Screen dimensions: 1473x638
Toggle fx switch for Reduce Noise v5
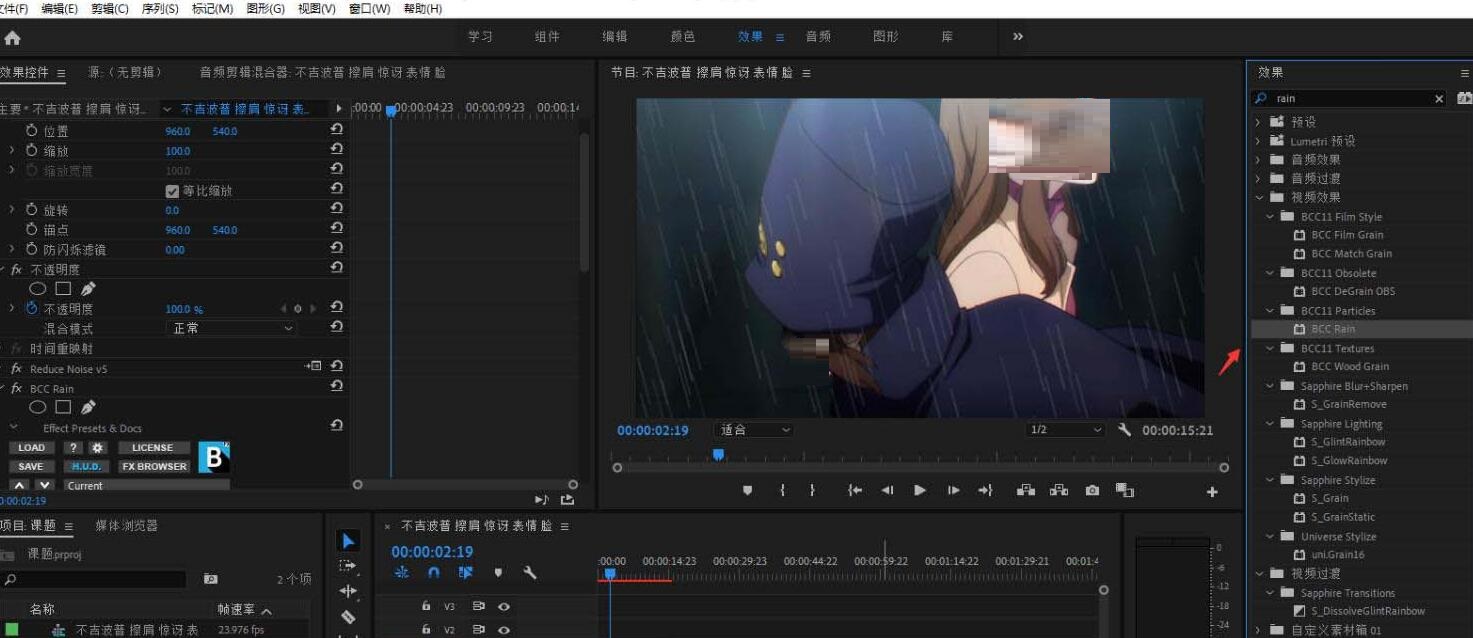(16, 368)
